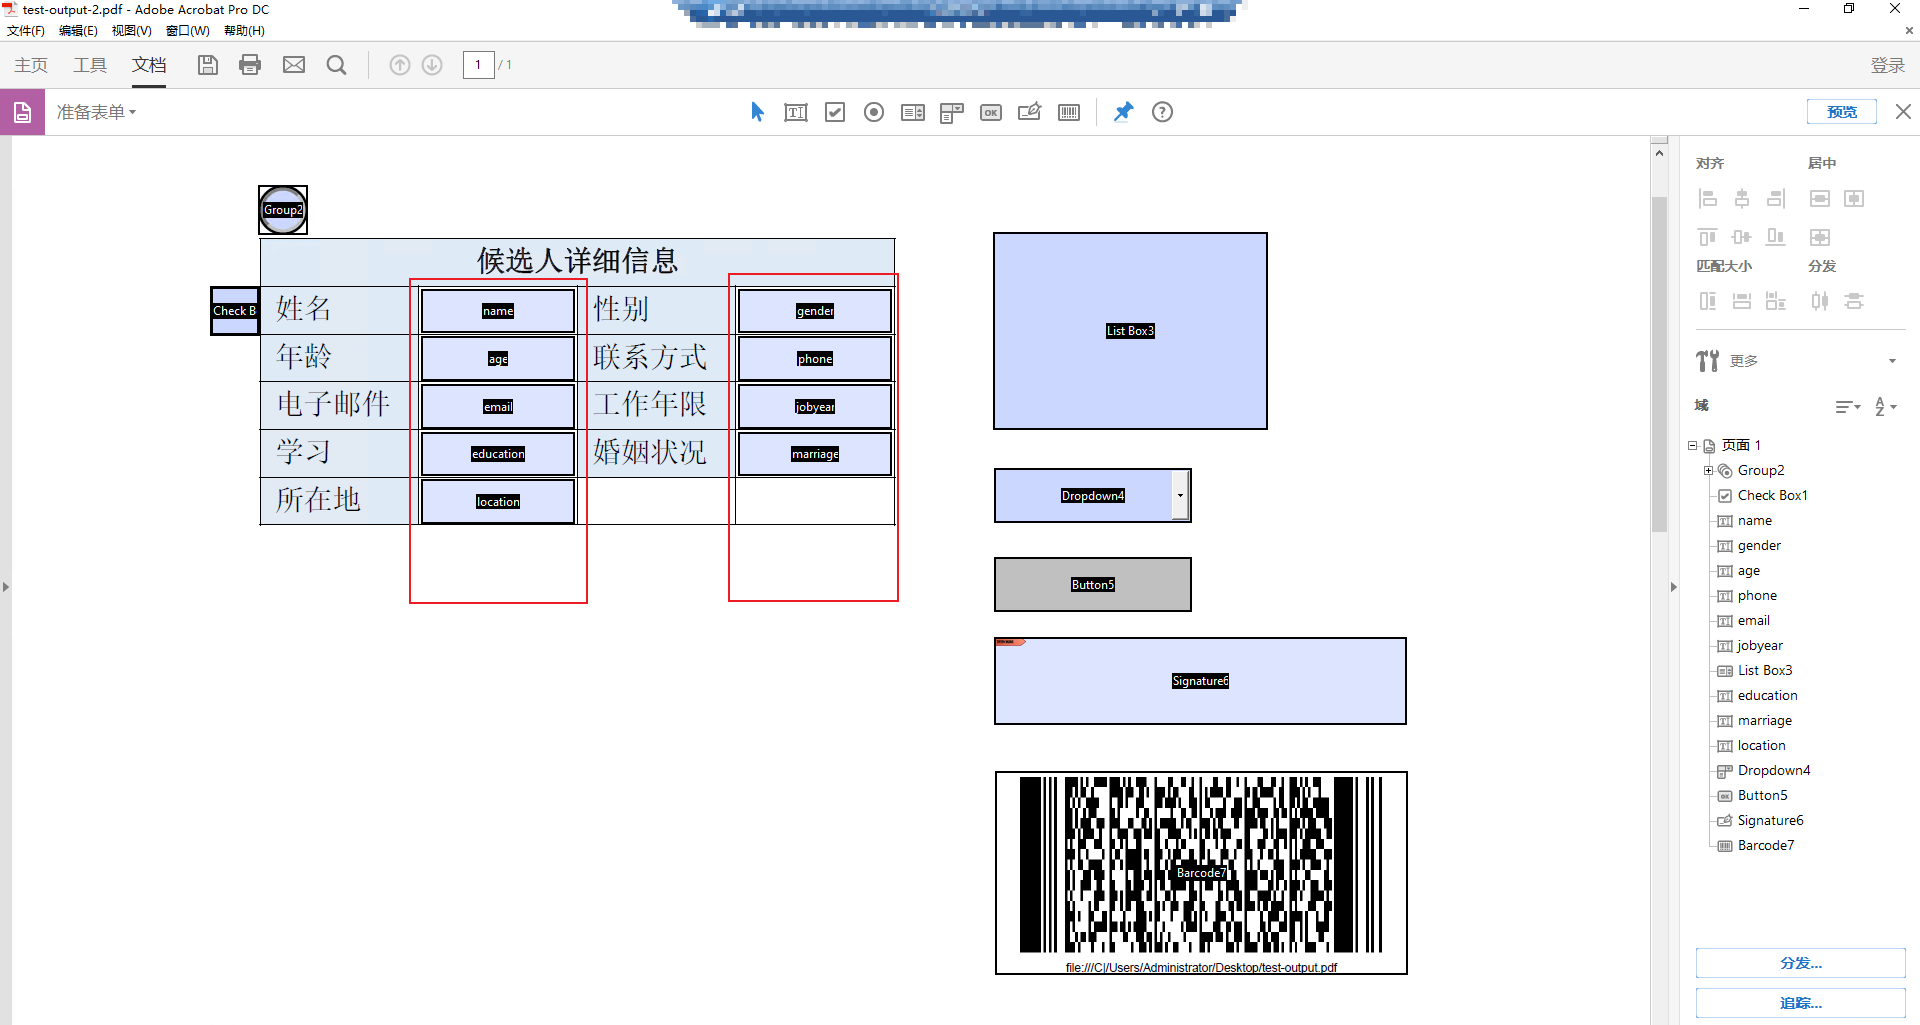This screenshot has height=1025, width=1920.
Task: Click the page number input field
Action: (478, 64)
